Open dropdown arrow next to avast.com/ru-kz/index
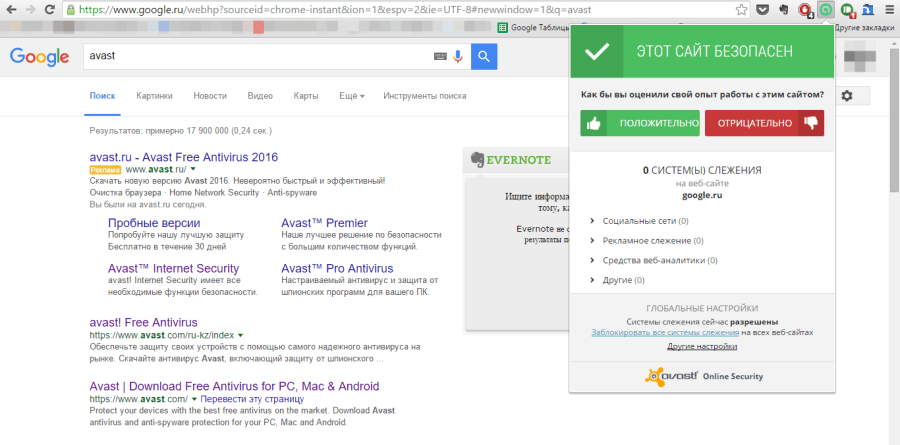 coord(240,335)
